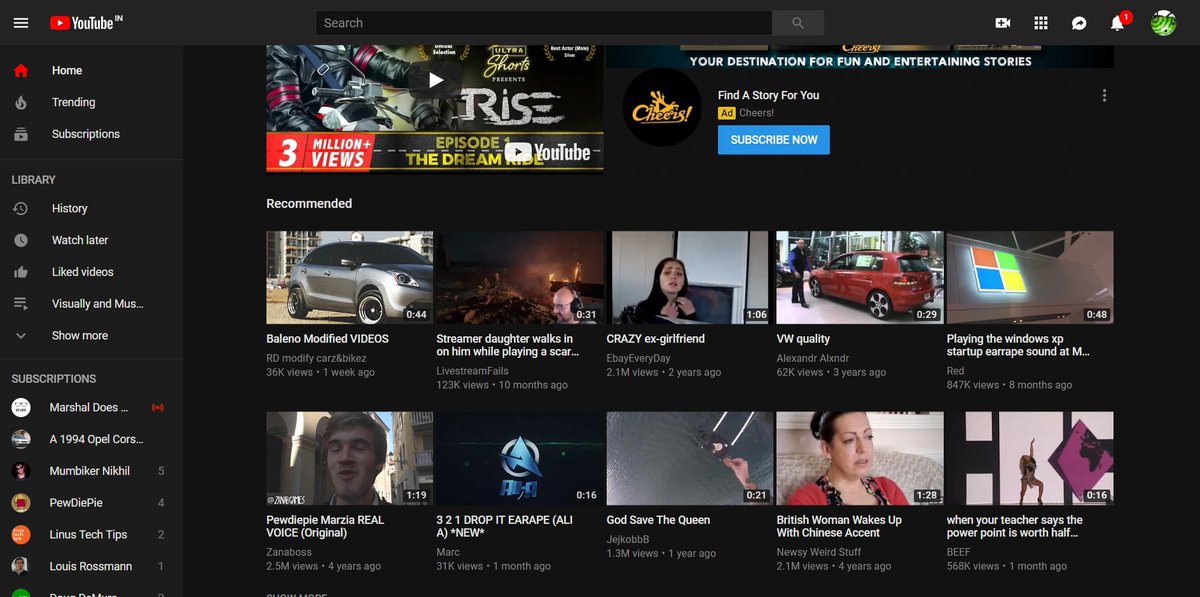Open the messages share icon
Viewport: 1200px width, 597px height.
[1079, 23]
